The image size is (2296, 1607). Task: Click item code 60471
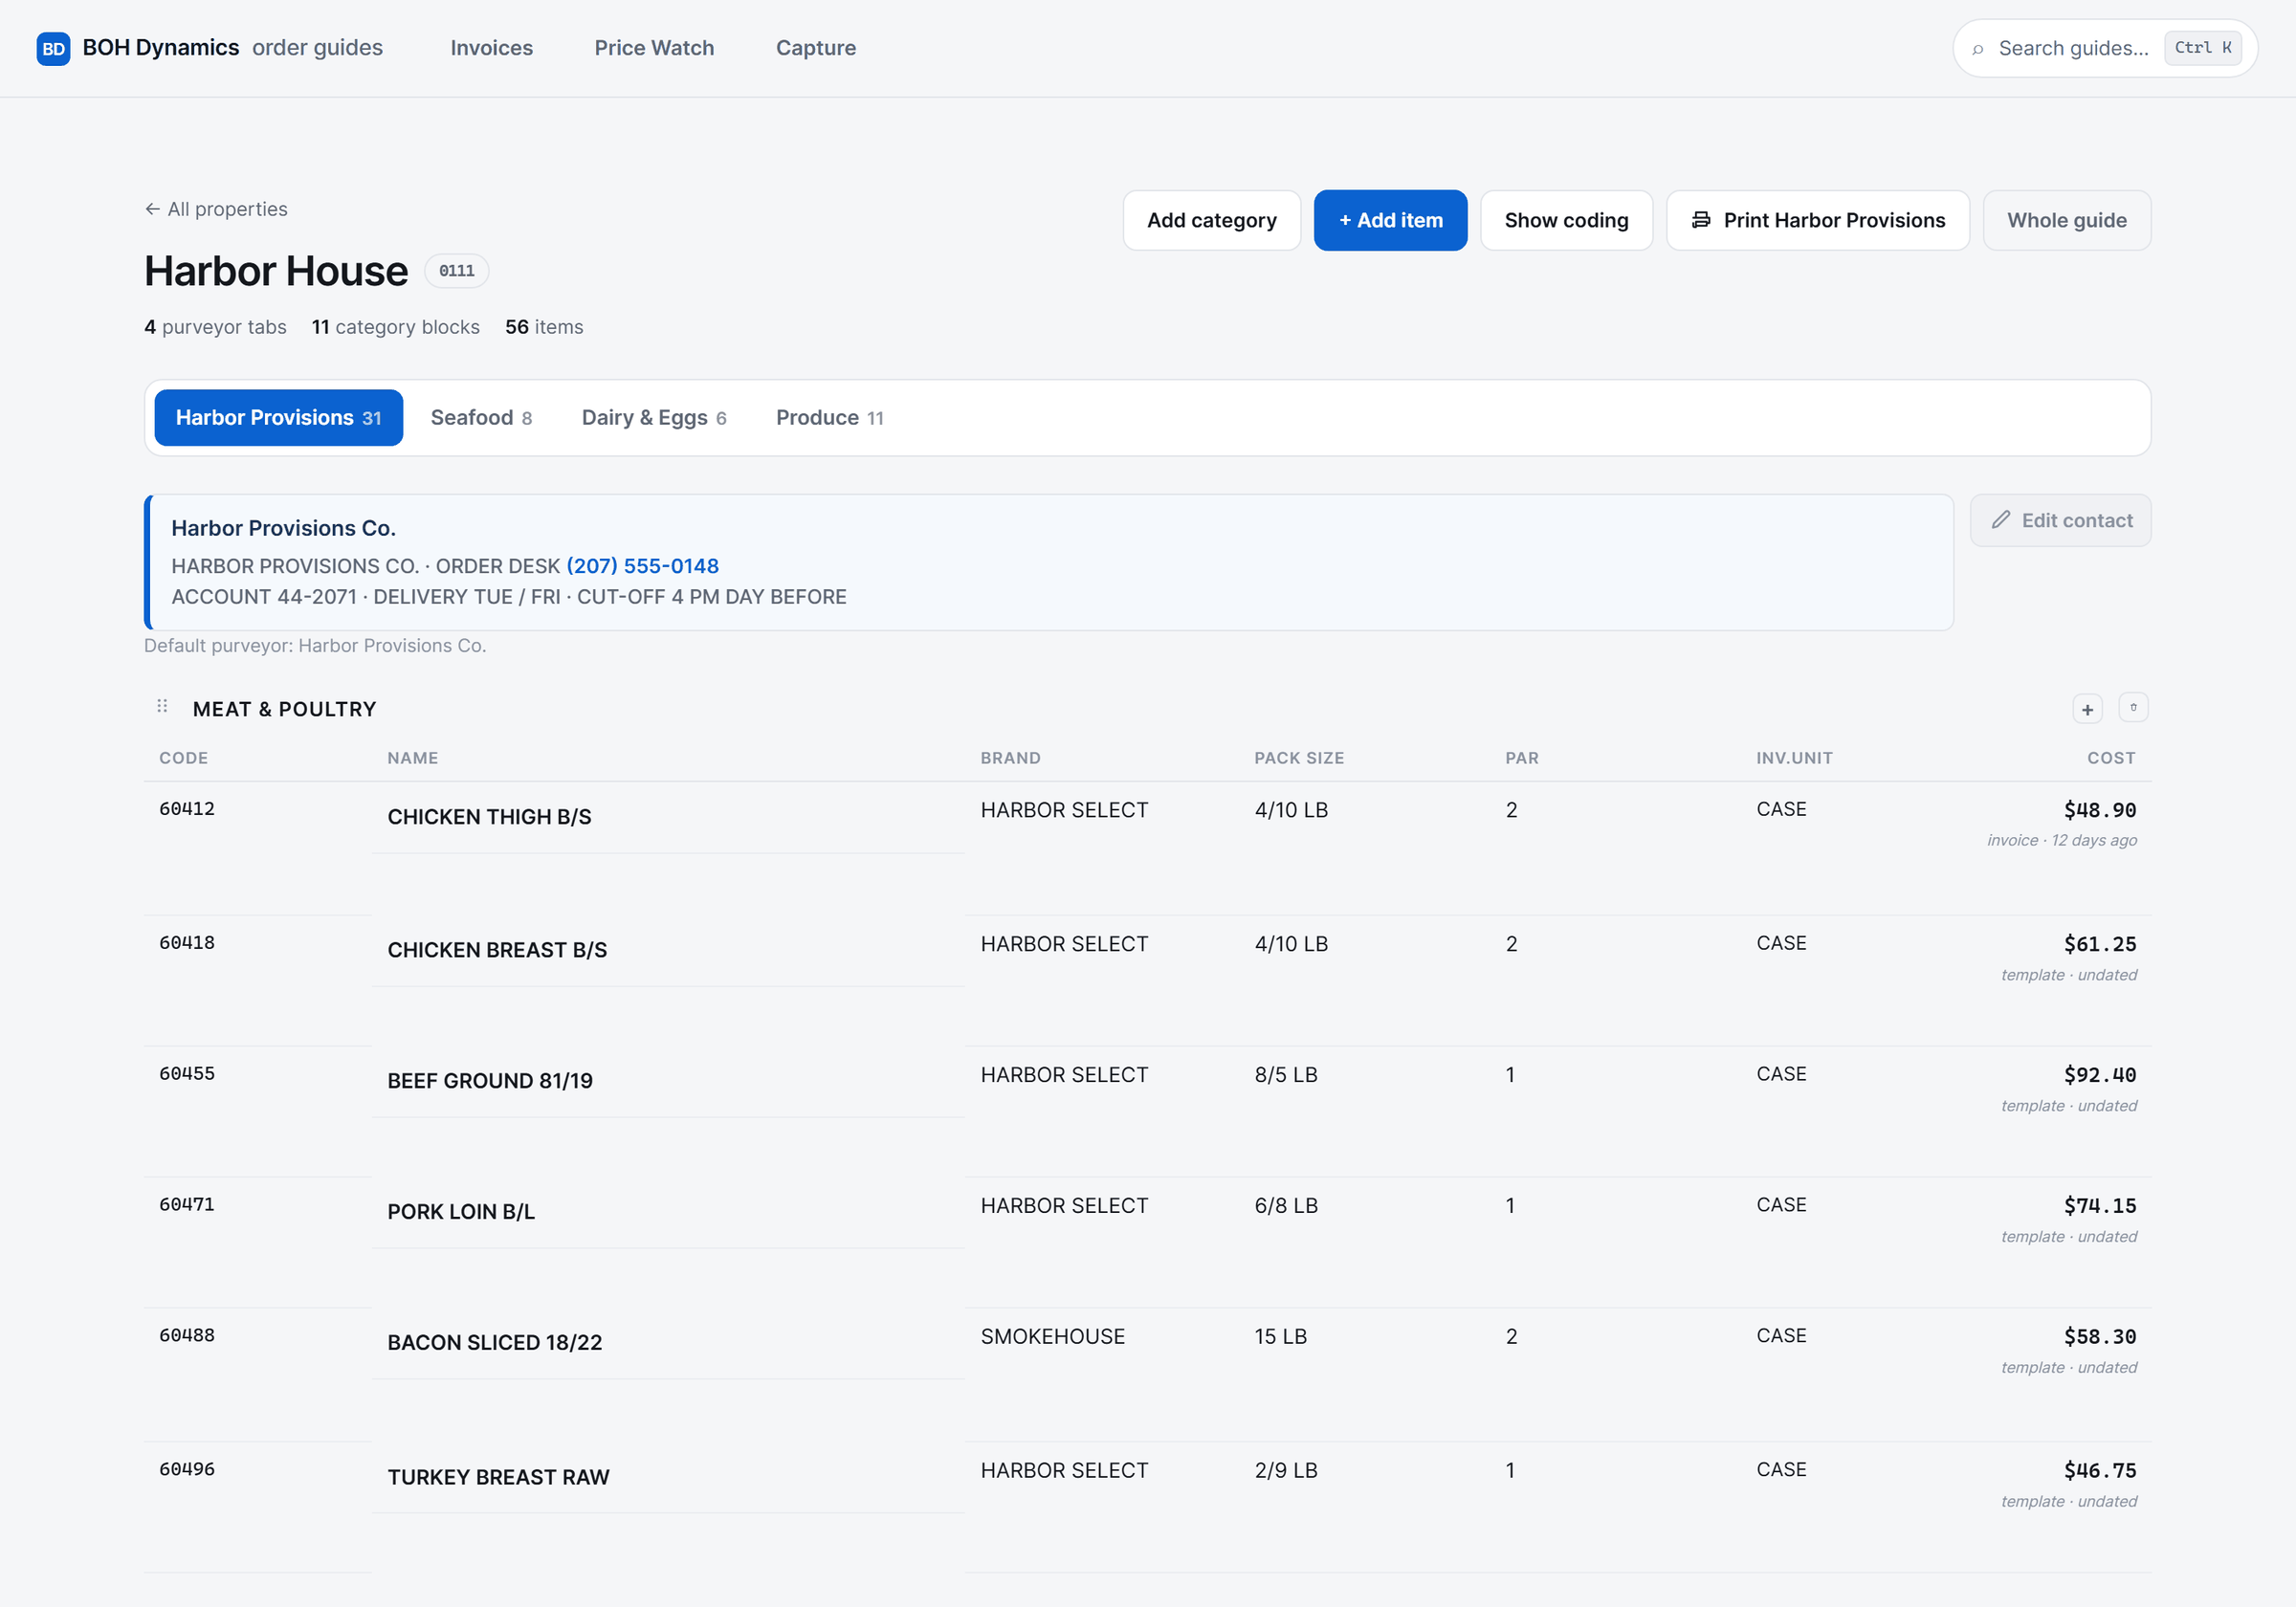click(x=187, y=1205)
